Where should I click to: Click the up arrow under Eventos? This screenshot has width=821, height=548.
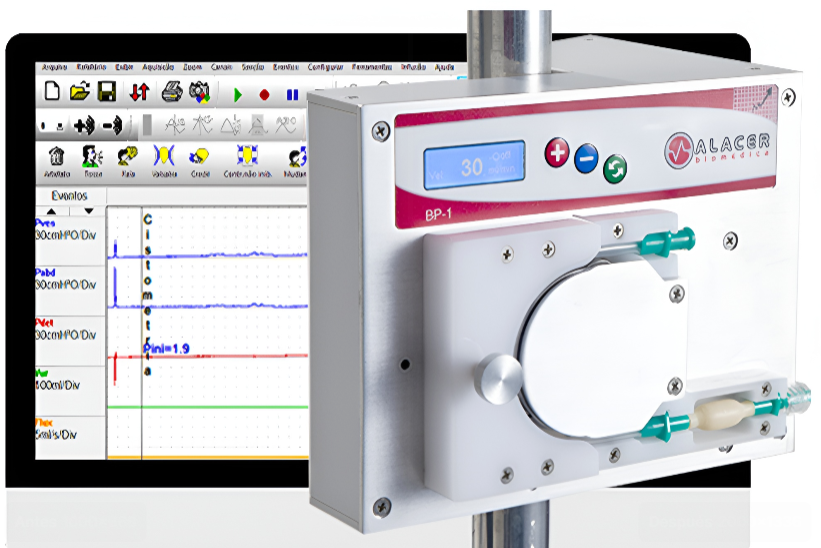pos(53,211)
